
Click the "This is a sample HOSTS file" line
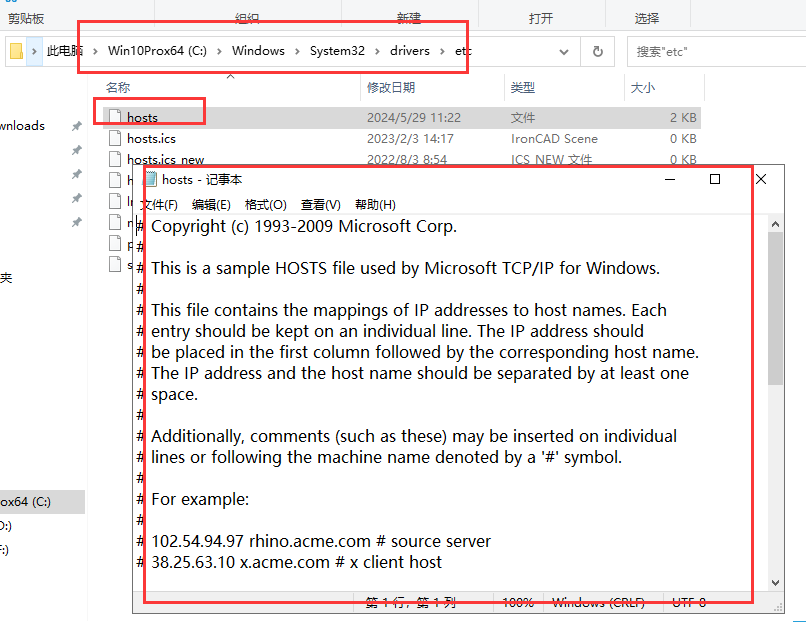coord(405,268)
